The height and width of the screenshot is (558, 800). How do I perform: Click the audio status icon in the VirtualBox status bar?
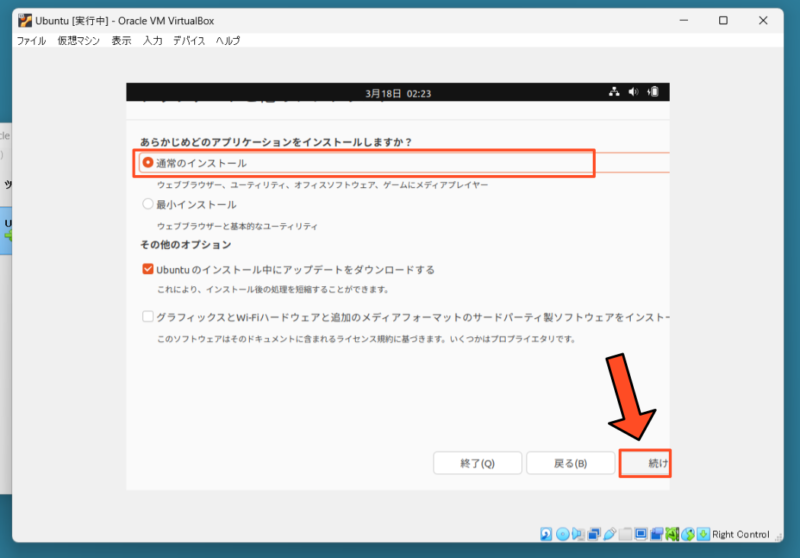pos(579,534)
